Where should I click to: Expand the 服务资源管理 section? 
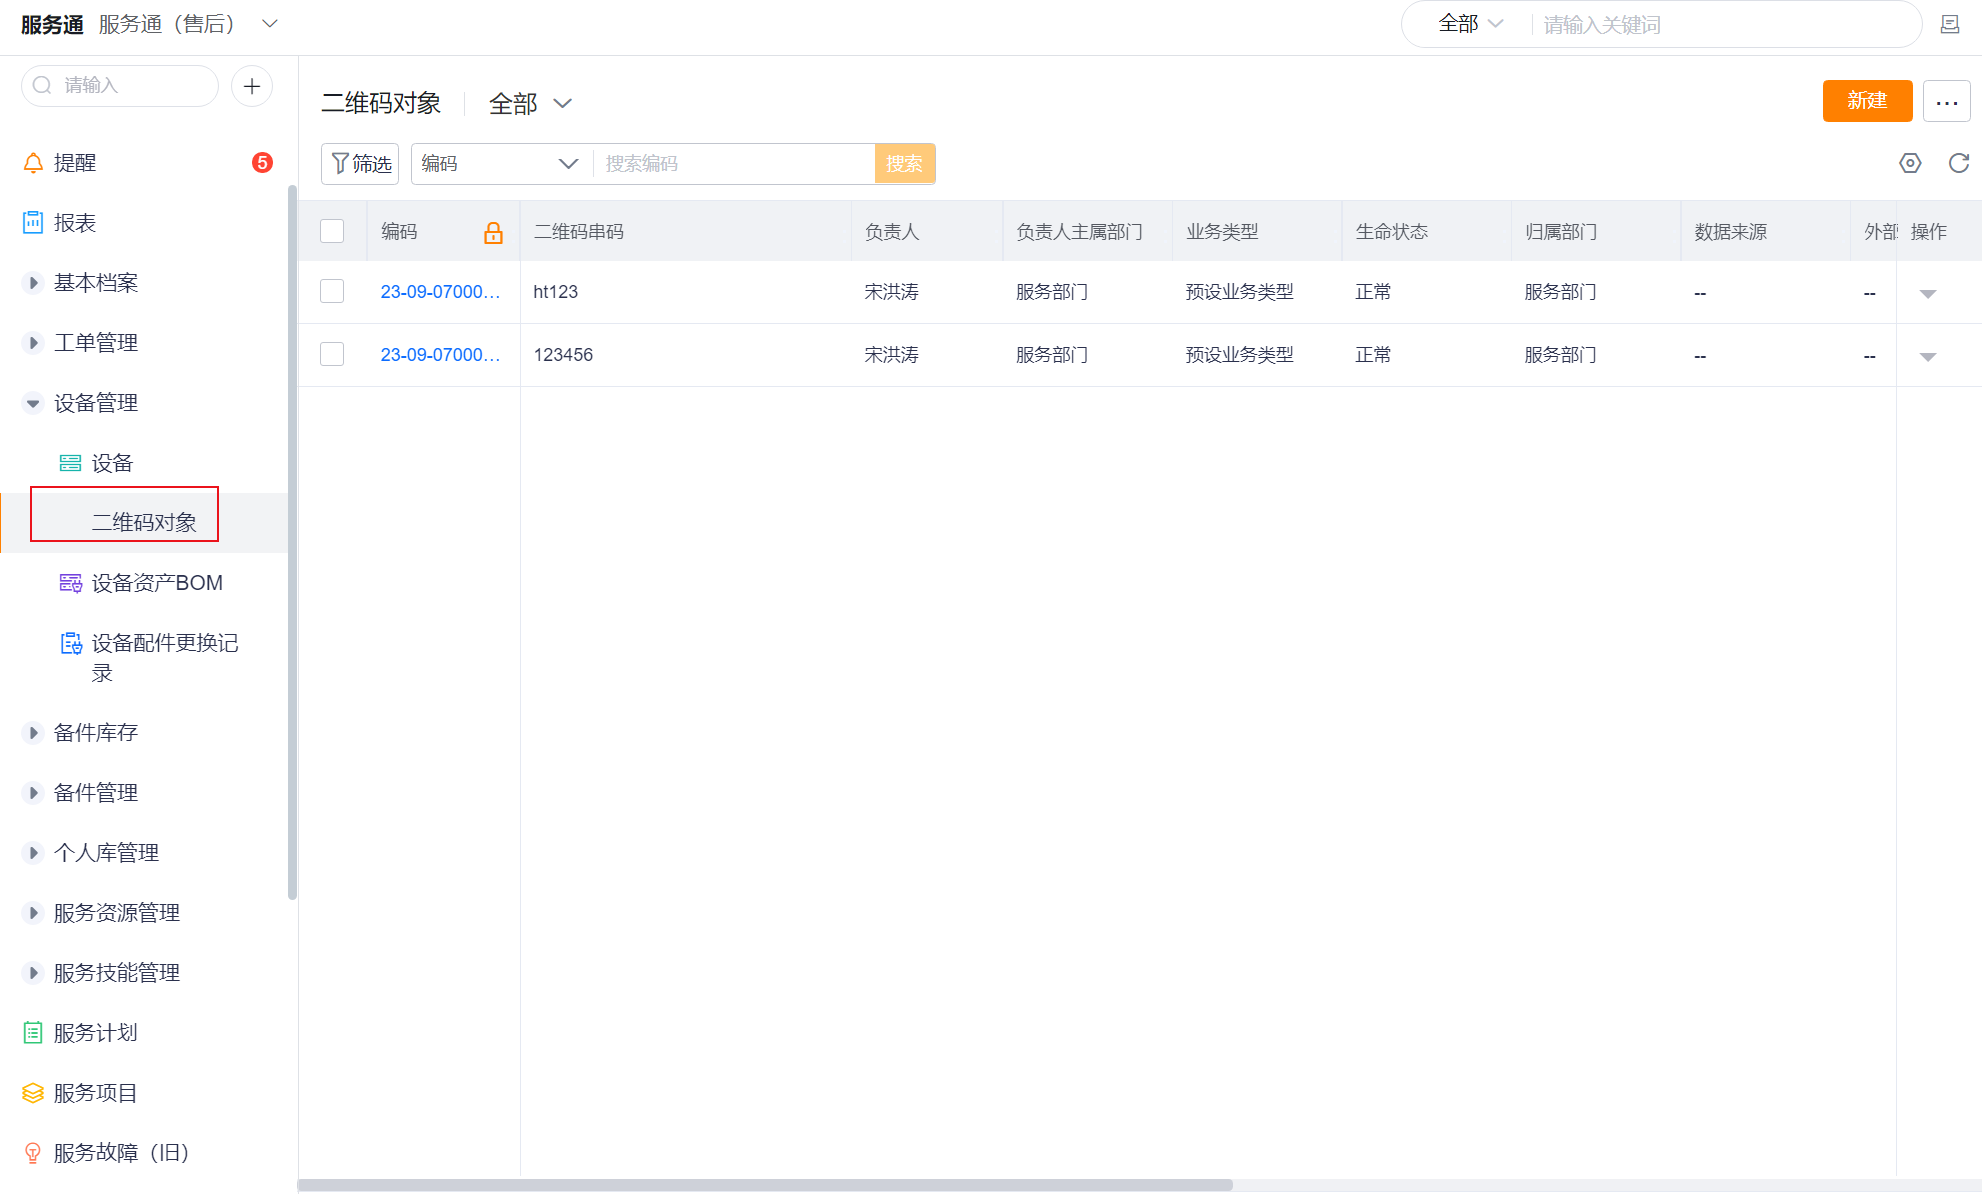(33, 913)
